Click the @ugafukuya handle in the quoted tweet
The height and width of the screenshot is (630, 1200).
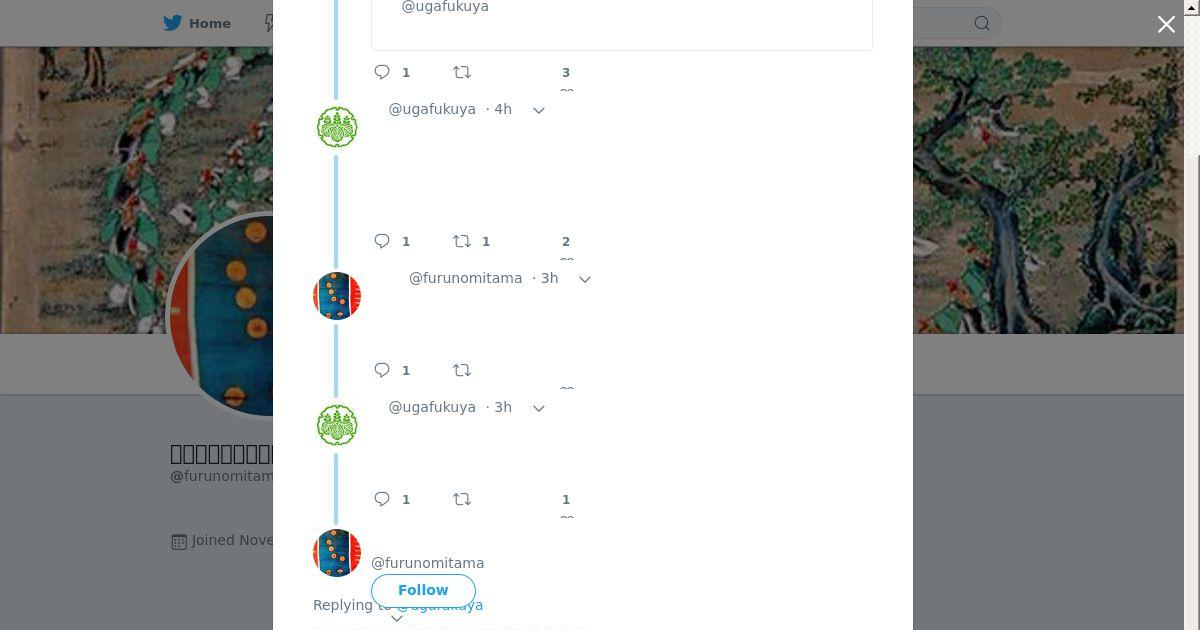pyautogui.click(x=445, y=7)
